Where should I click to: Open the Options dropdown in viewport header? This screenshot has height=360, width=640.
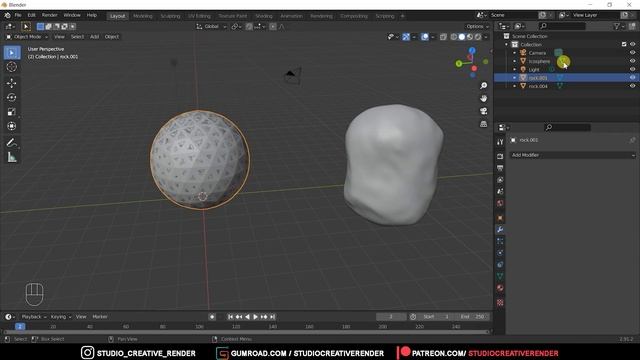pyautogui.click(x=477, y=27)
